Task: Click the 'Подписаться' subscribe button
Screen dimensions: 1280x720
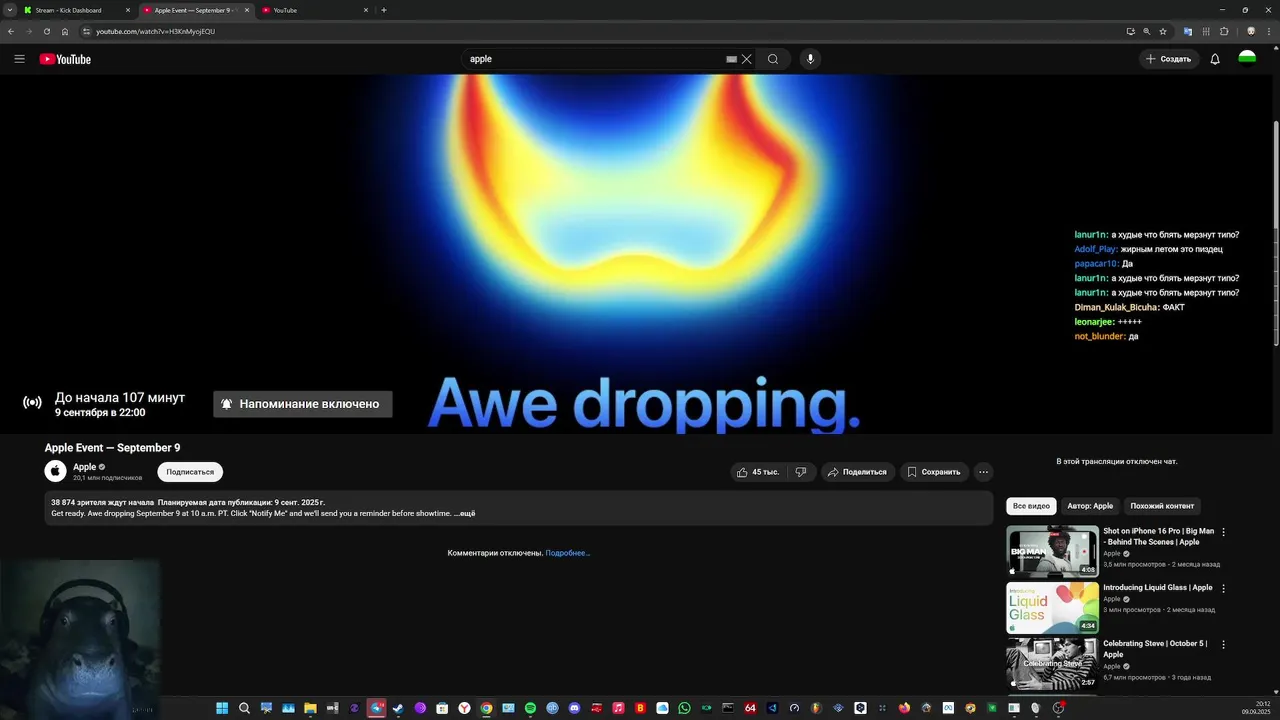Action: [x=190, y=472]
